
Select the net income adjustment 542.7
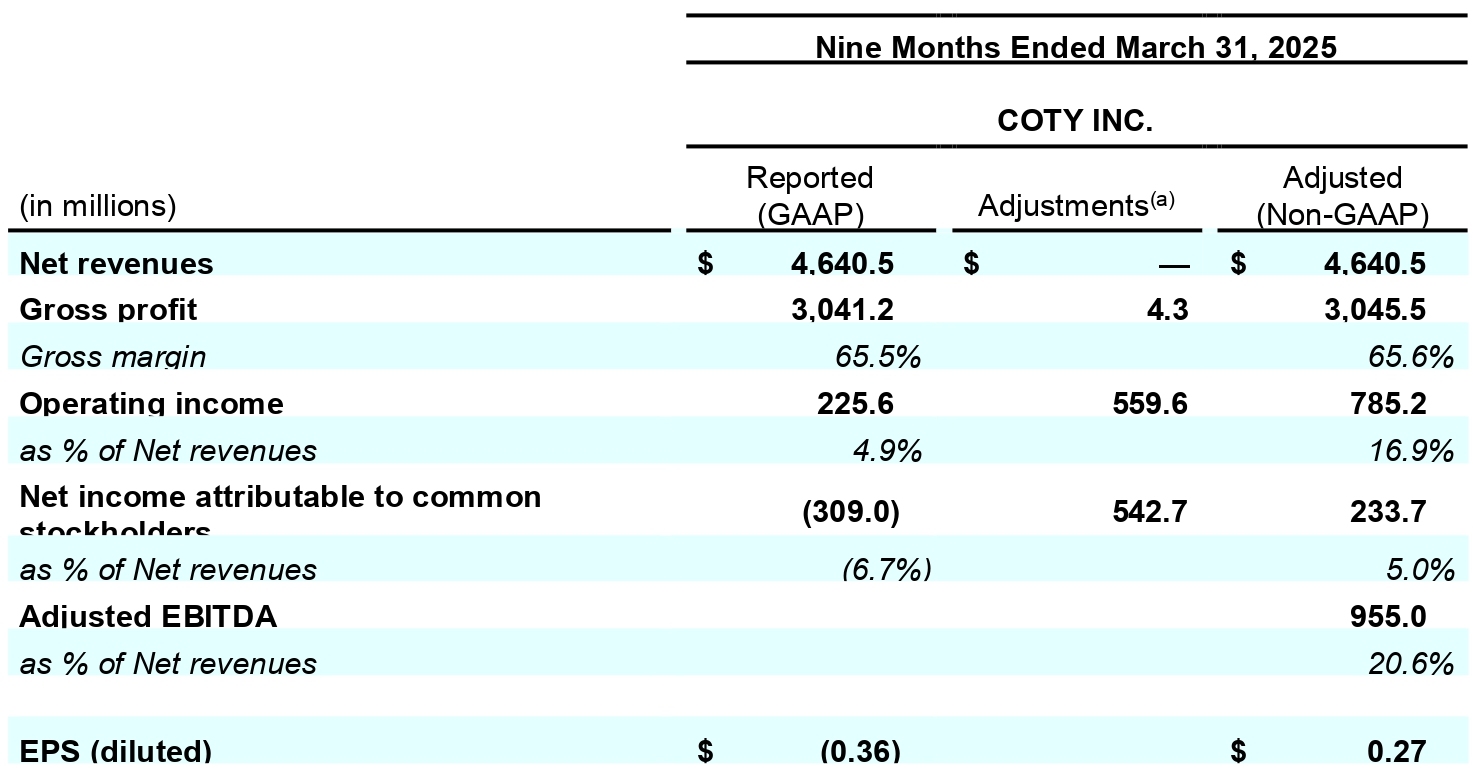click(1150, 512)
